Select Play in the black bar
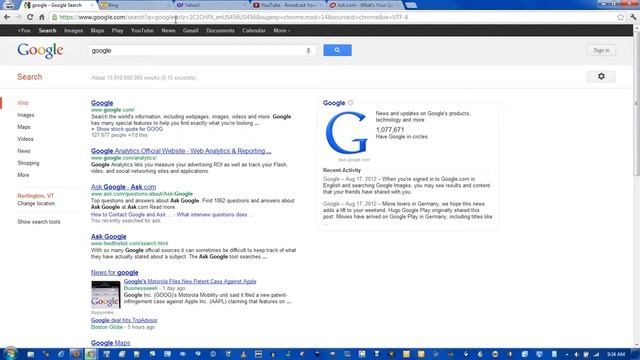The image size is (640, 360). pos(117,31)
